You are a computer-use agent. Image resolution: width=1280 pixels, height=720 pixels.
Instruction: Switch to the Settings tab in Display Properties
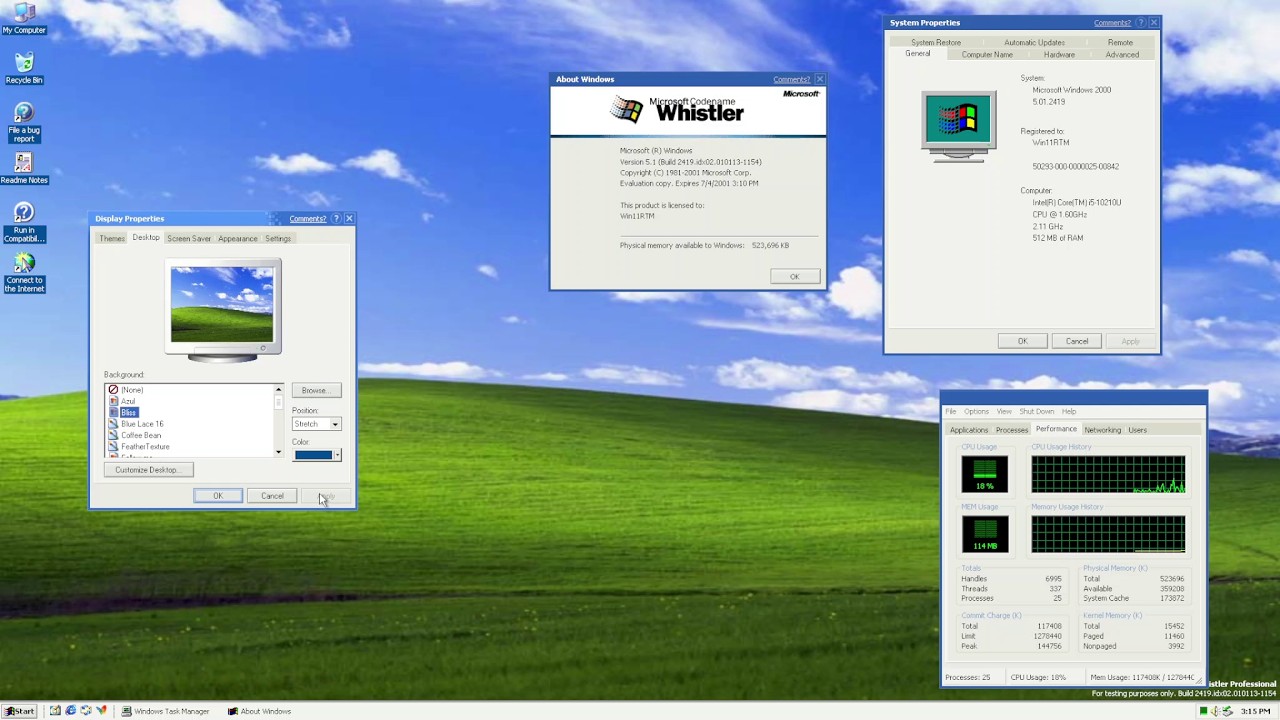pos(278,238)
